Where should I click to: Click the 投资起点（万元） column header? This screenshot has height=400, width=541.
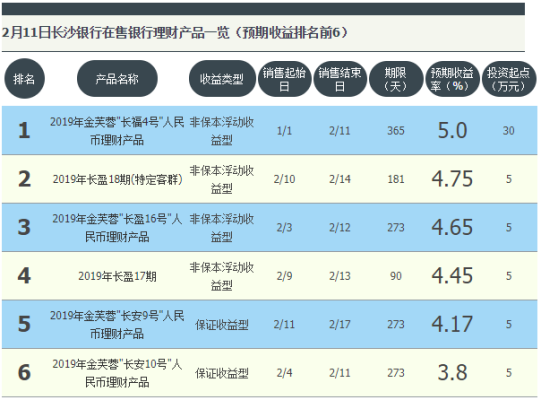(x=509, y=79)
